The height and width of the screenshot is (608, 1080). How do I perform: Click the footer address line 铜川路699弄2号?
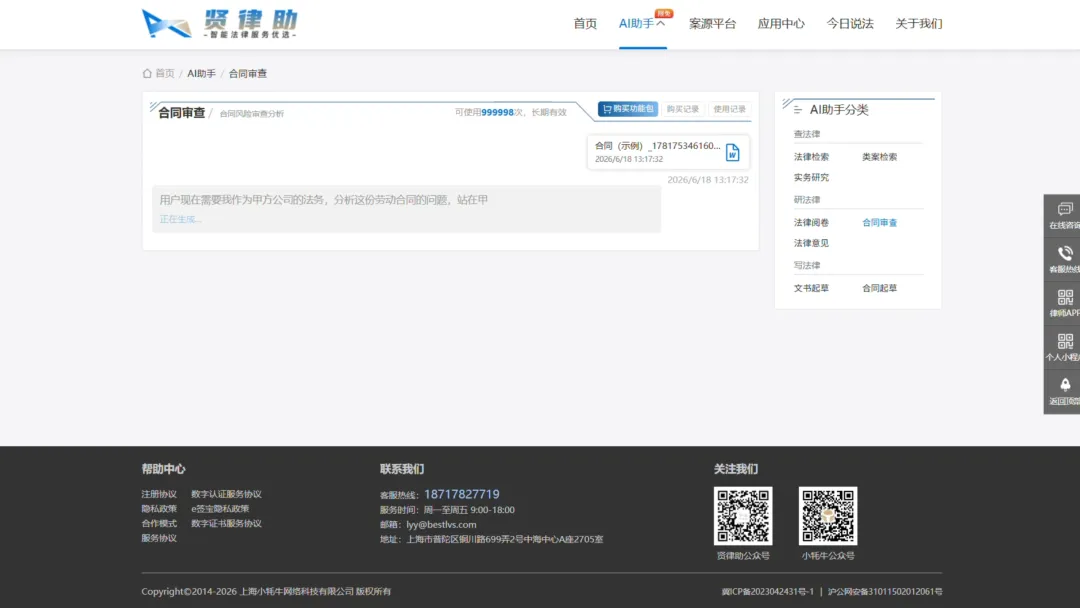pos(491,539)
